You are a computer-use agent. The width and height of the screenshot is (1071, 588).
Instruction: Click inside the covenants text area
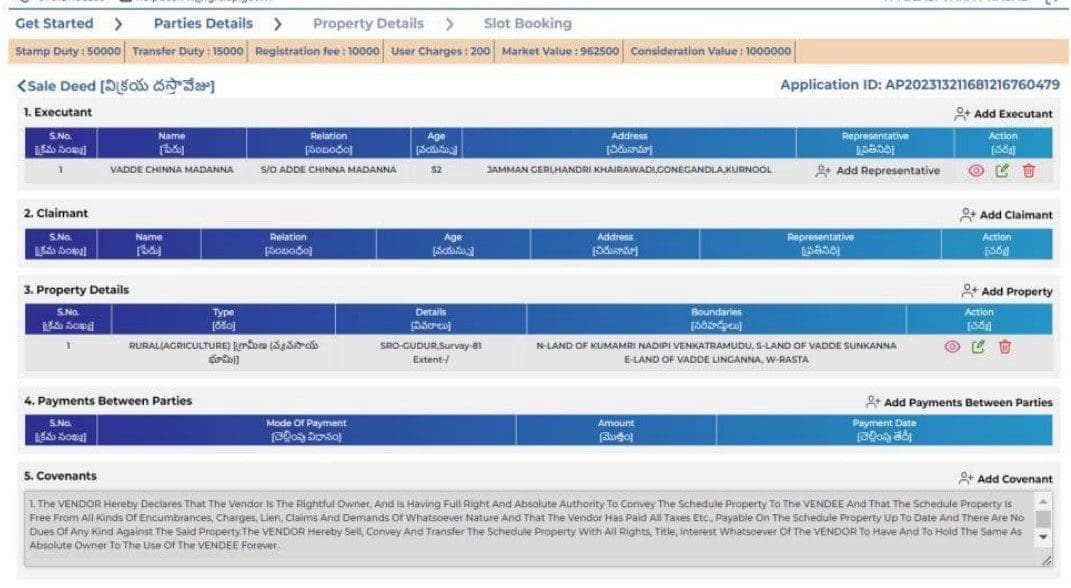point(531,529)
